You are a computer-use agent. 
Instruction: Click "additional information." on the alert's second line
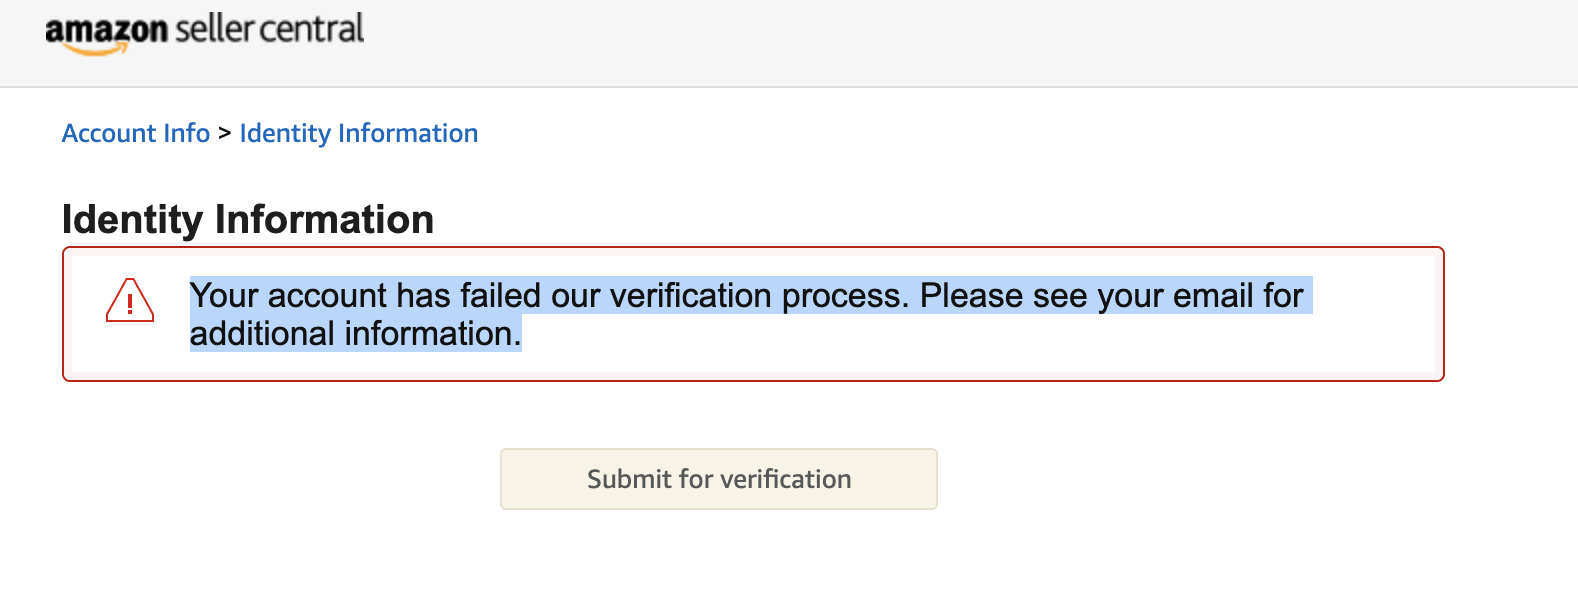(356, 334)
